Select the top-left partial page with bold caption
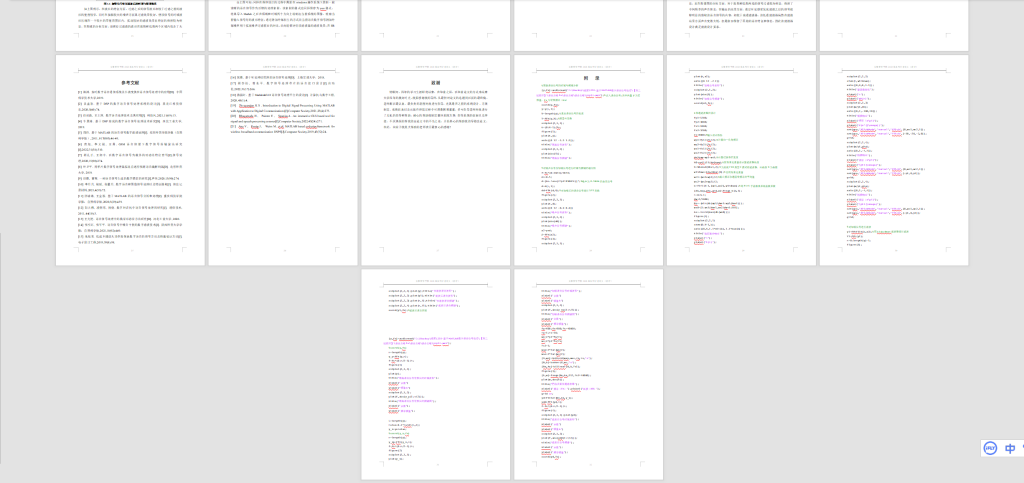The image size is (1024, 483). (130, 25)
